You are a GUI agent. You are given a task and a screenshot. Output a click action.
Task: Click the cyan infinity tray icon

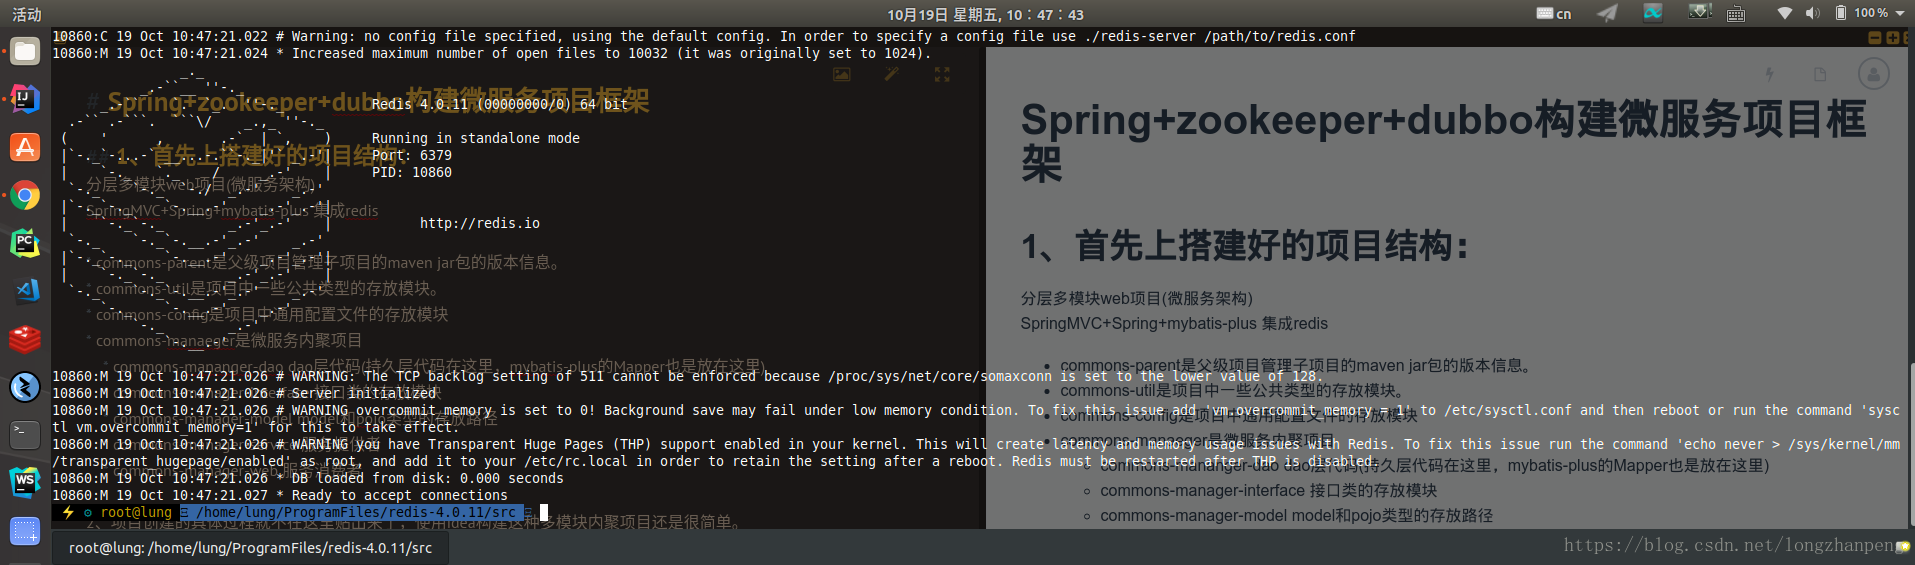pyautogui.click(x=1652, y=12)
